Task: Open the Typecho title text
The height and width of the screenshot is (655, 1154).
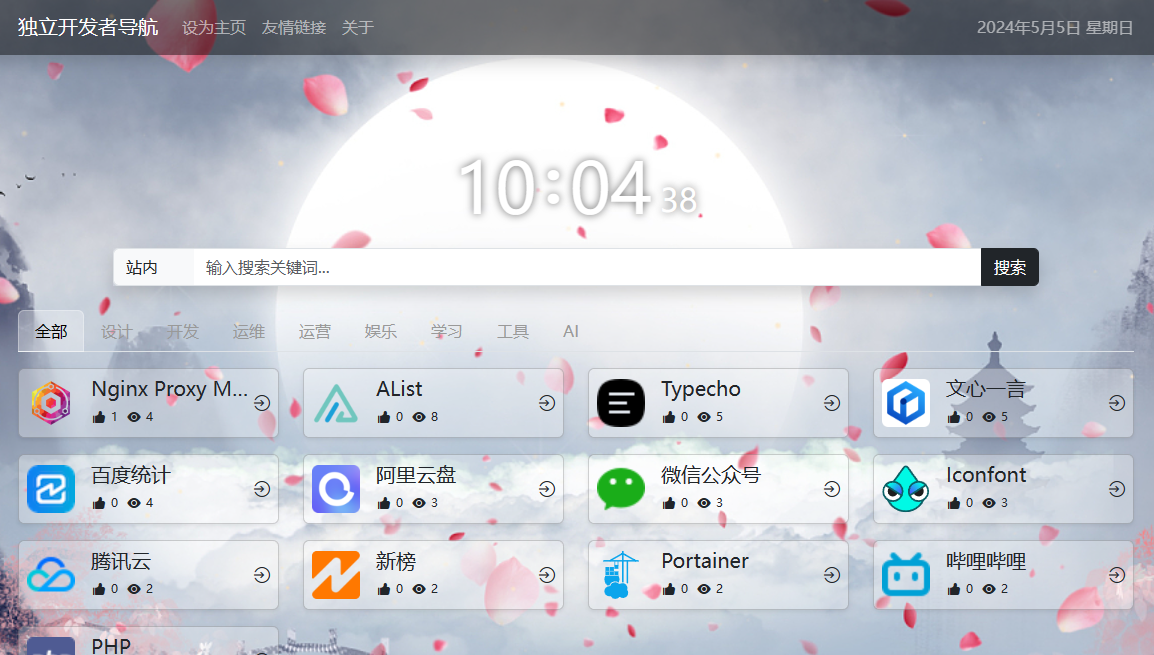Action: (x=701, y=389)
